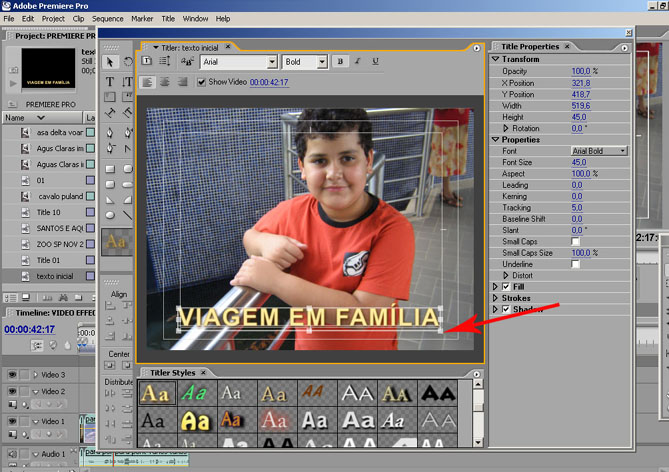Select the horizontal Type tool
The height and width of the screenshot is (472, 669).
pos(110,81)
